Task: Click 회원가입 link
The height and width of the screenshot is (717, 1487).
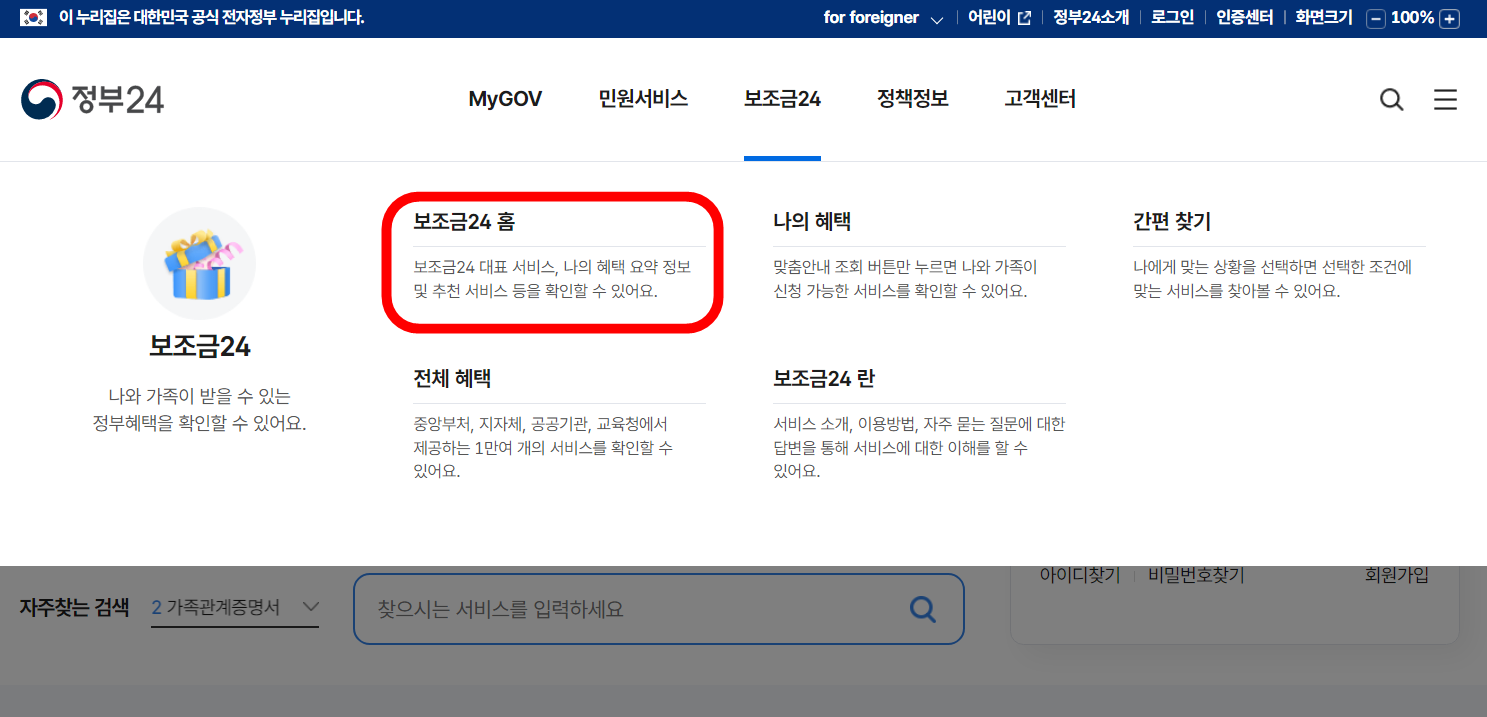Action: tap(1397, 575)
